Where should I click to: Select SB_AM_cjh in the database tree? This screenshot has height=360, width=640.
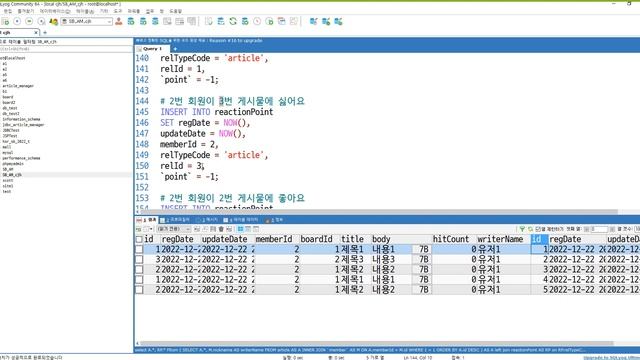point(12,175)
